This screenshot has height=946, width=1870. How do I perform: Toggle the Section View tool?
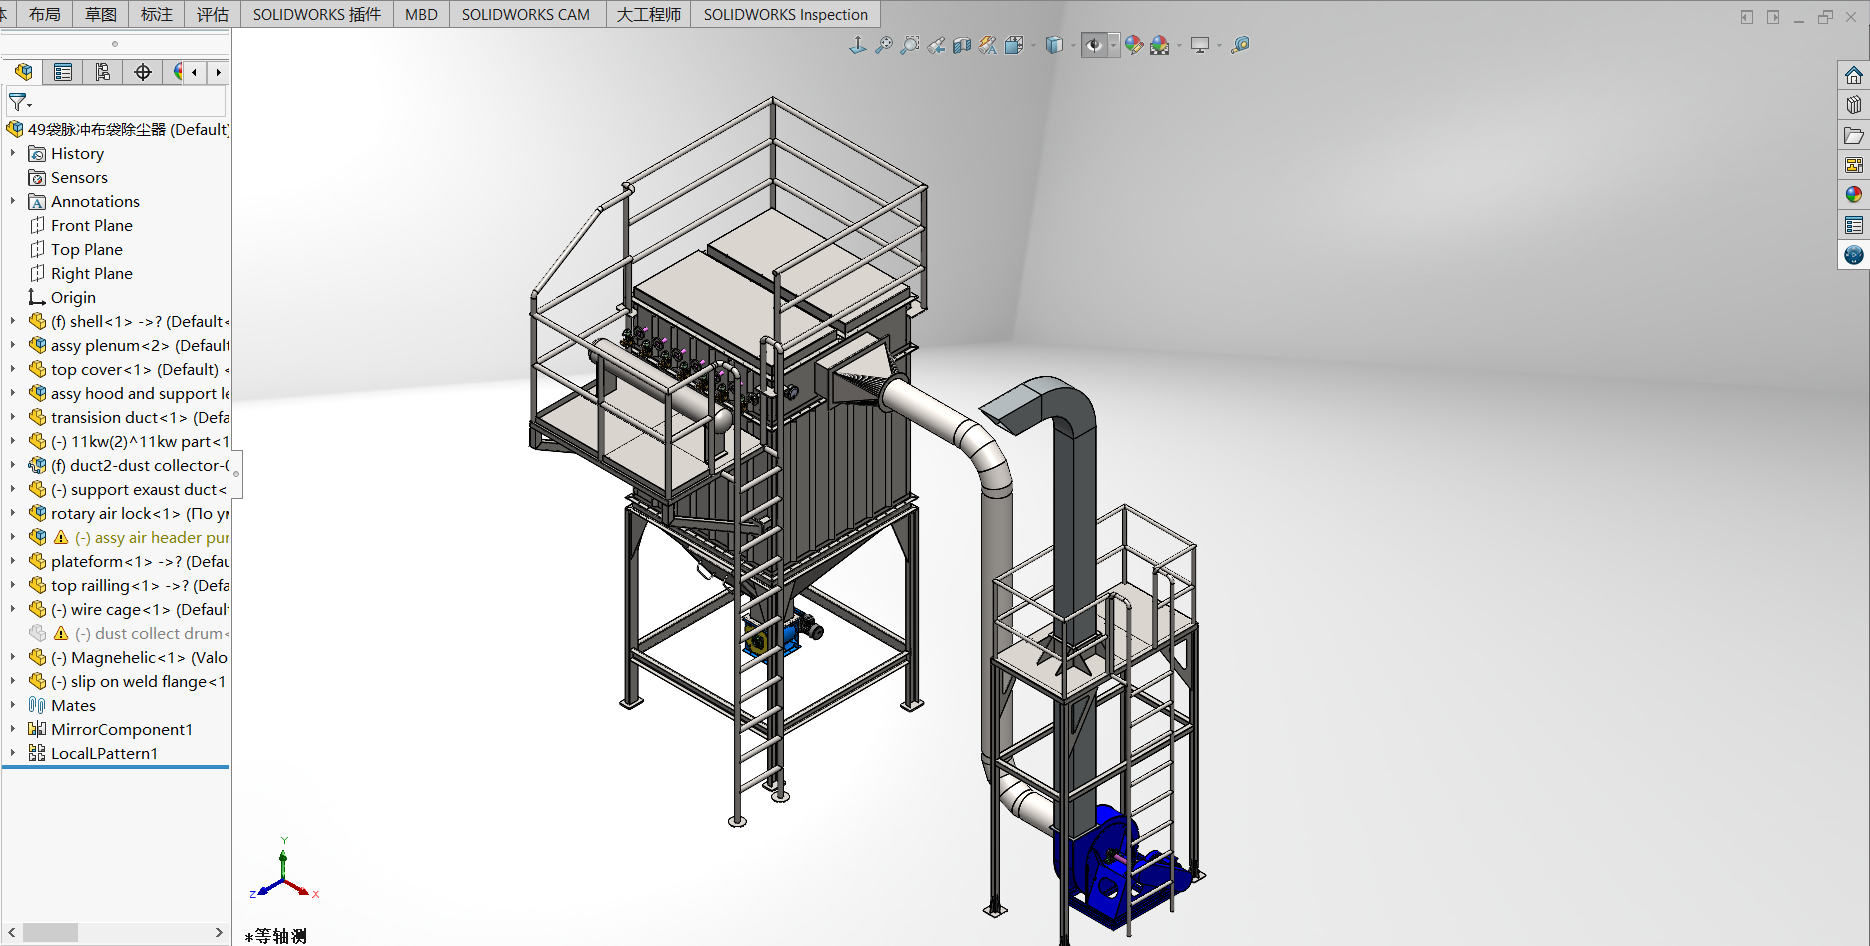tap(962, 45)
